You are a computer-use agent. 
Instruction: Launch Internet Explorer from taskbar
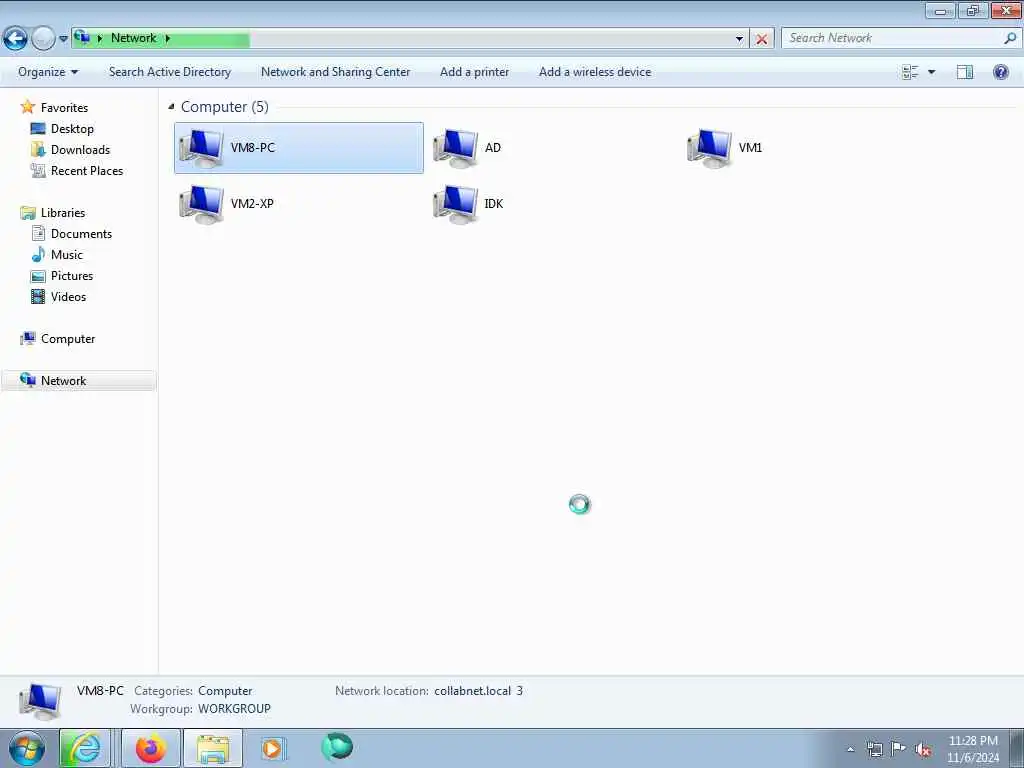tap(85, 748)
